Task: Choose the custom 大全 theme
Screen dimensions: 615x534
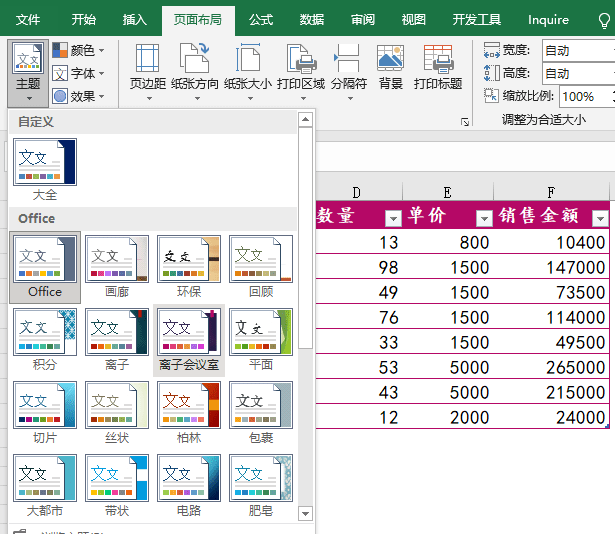Action: pyautogui.click(x=45, y=163)
